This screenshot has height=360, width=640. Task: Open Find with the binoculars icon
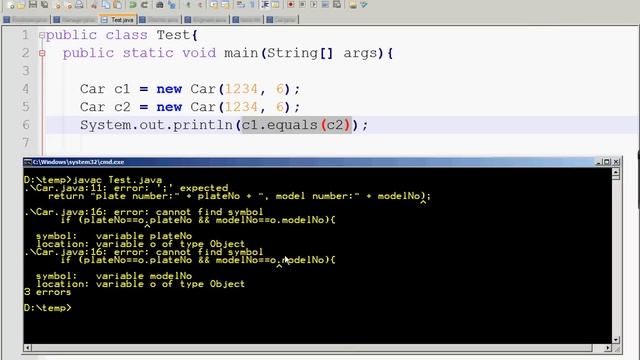(160, 4)
